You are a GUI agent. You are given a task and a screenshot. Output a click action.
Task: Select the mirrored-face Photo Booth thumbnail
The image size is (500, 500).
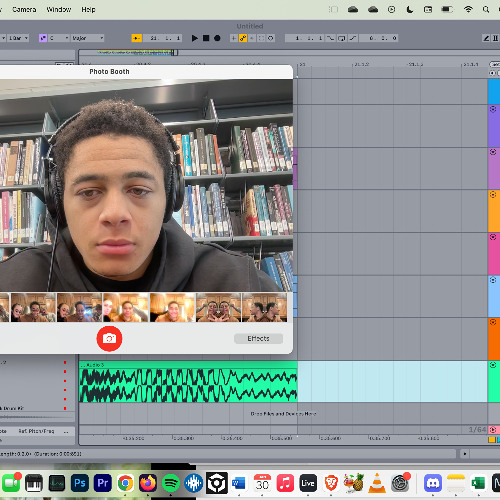pos(219,307)
